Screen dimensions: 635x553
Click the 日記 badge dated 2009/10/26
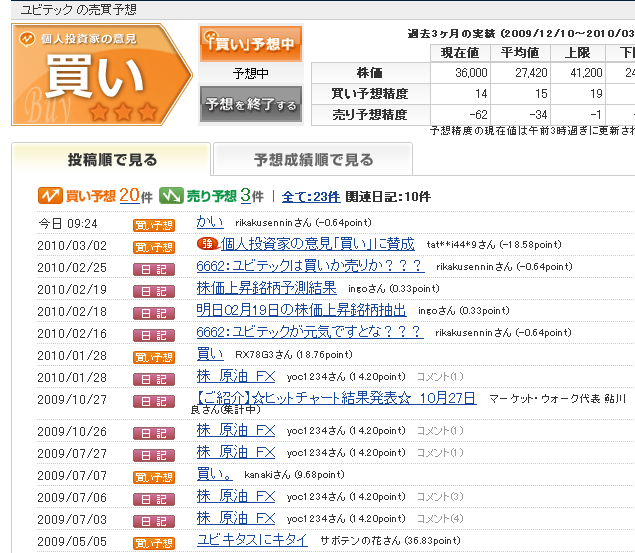coord(154,432)
